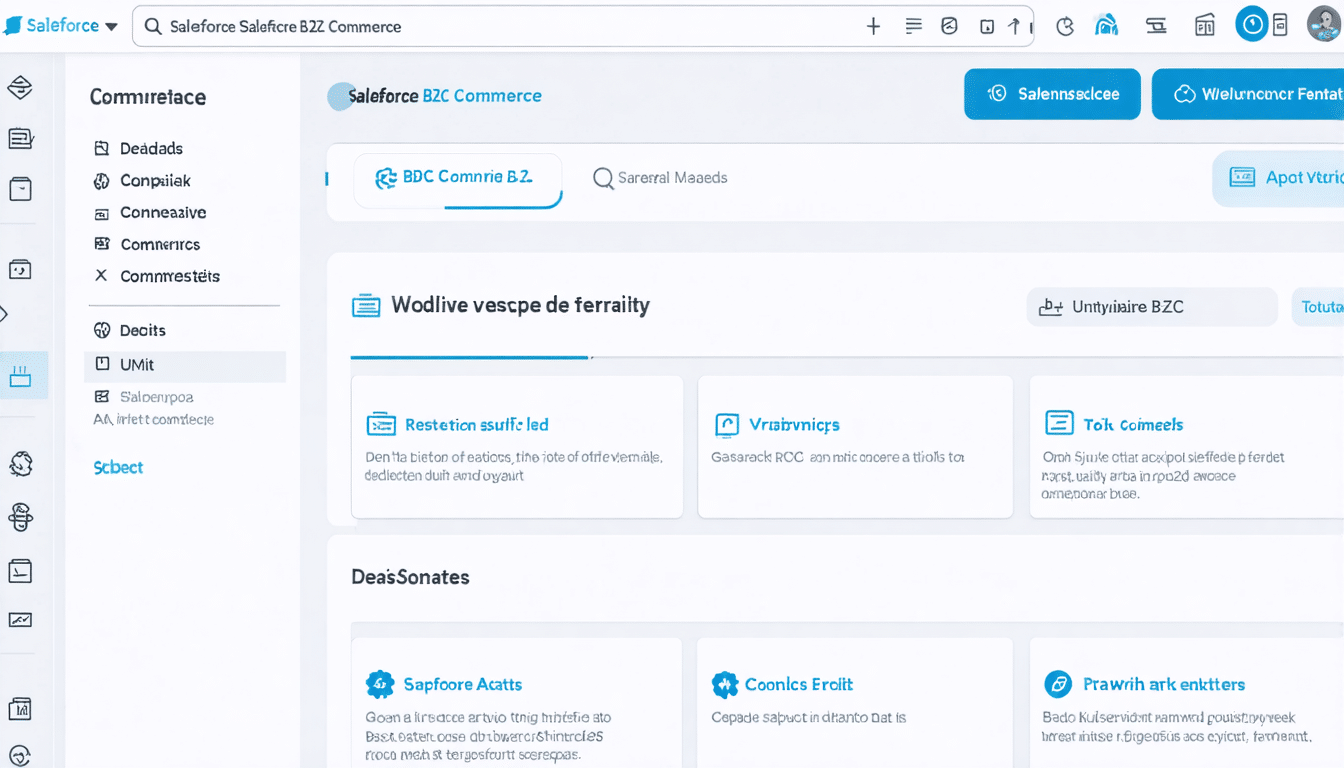Click the blue clock icon in header

tap(1251, 24)
